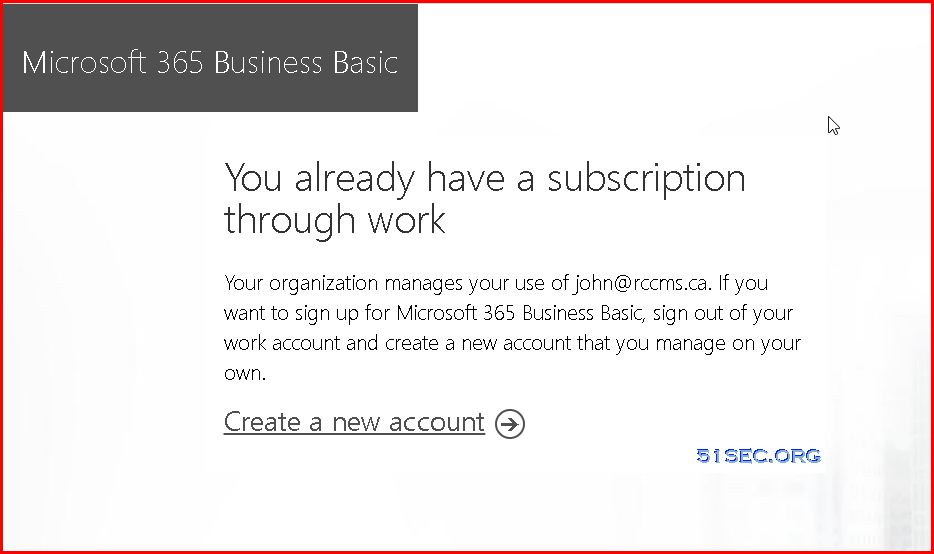Screen dimensions: 934x554
Task: Click the word You starting the heading
Action: coord(253,179)
